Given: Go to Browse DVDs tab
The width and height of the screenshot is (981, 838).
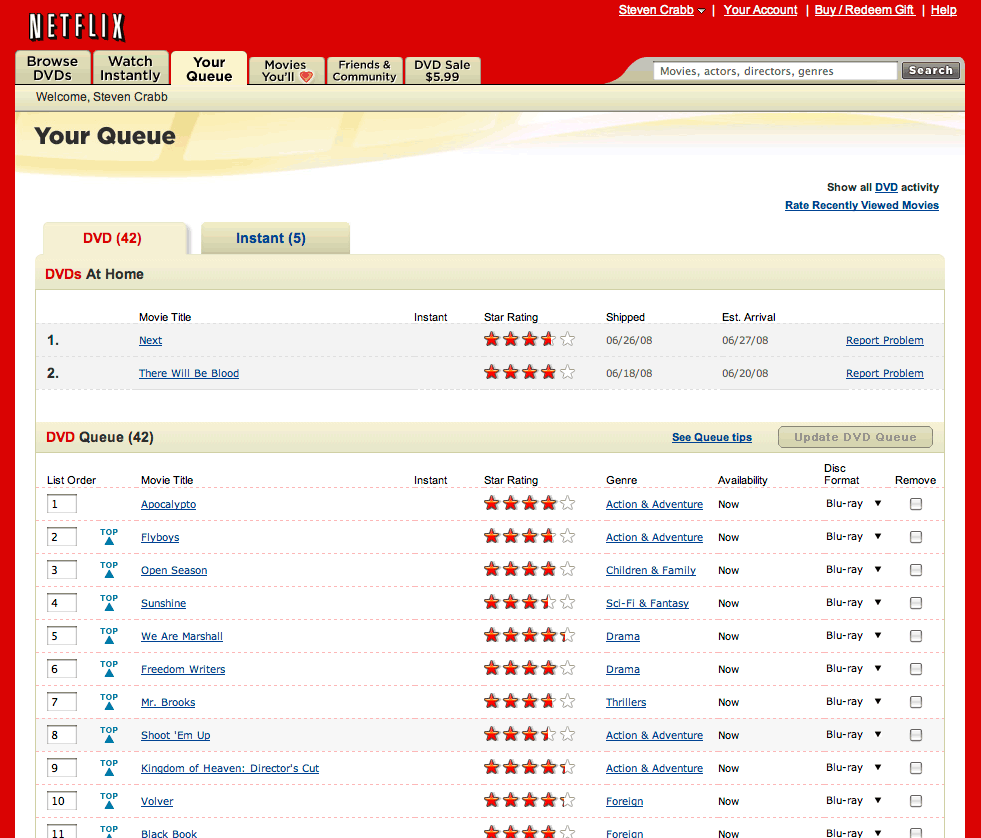Looking at the screenshot, I should (x=53, y=68).
